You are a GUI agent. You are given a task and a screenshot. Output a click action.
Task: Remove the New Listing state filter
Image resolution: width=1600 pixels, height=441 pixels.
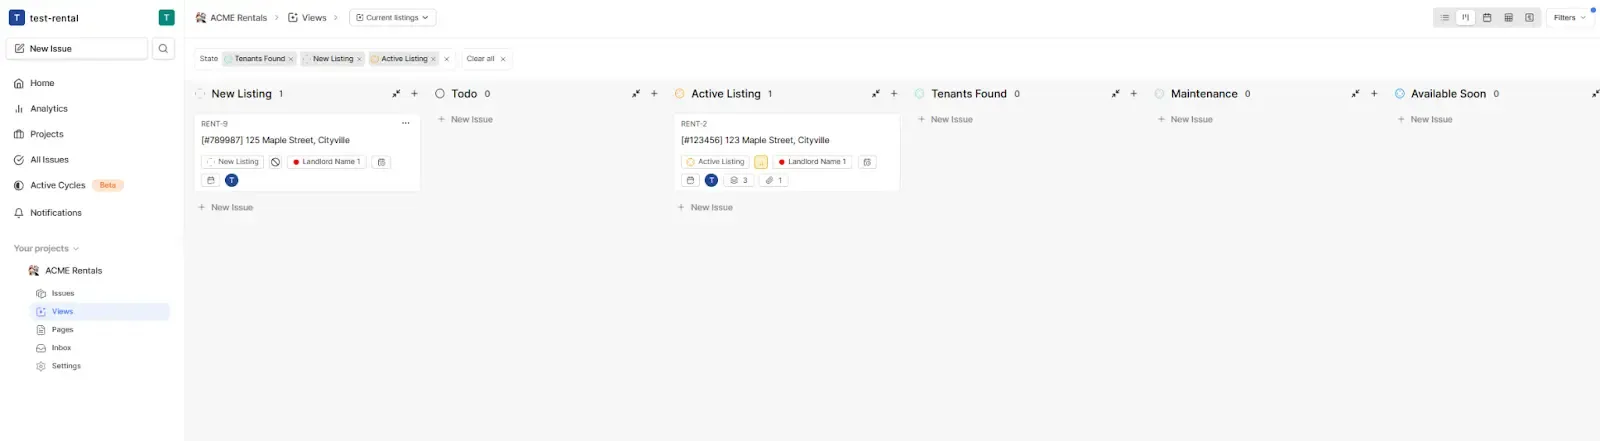359,59
